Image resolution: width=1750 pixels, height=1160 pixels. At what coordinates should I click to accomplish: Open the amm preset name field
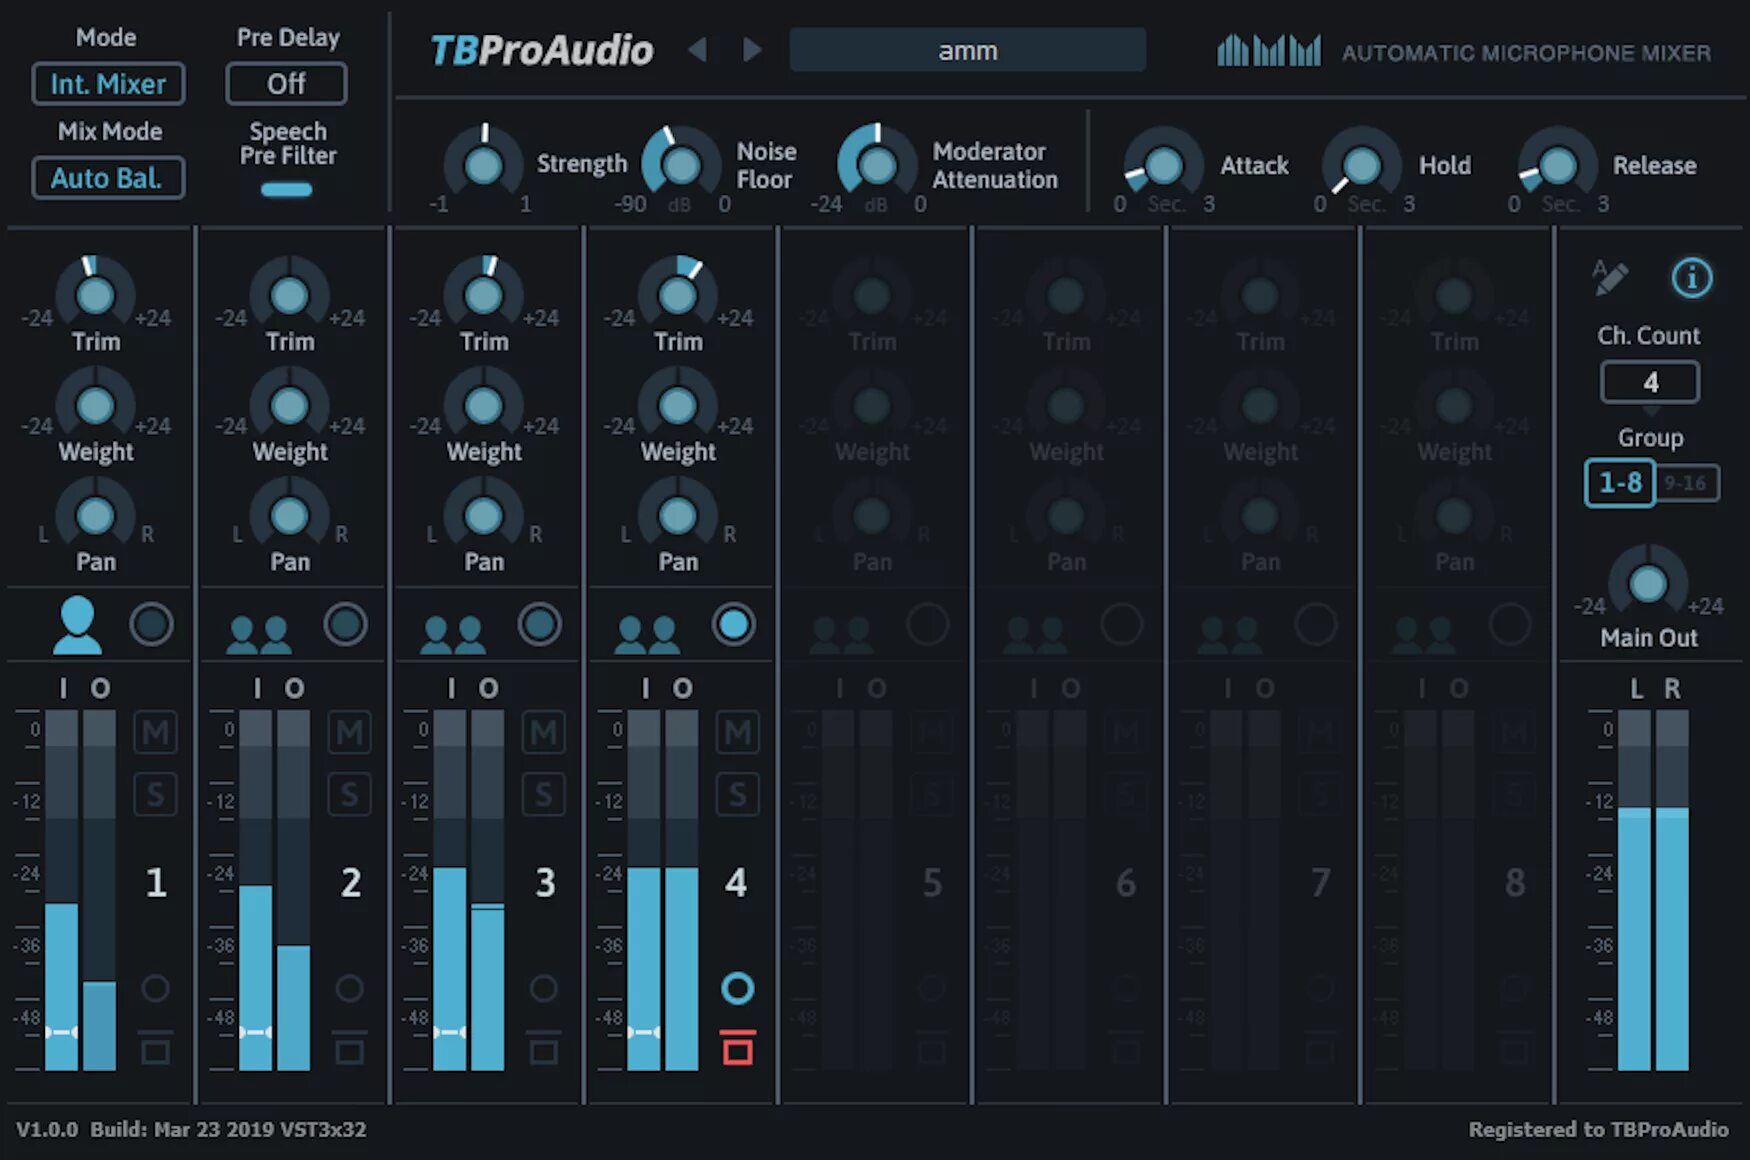(x=967, y=50)
